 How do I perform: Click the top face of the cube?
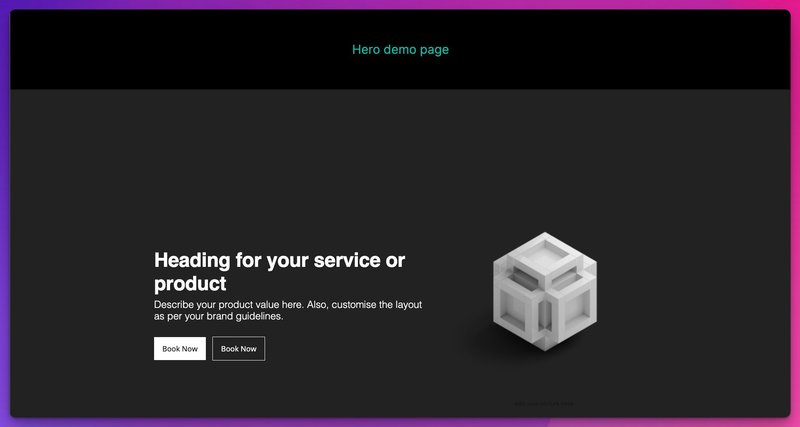coord(546,256)
